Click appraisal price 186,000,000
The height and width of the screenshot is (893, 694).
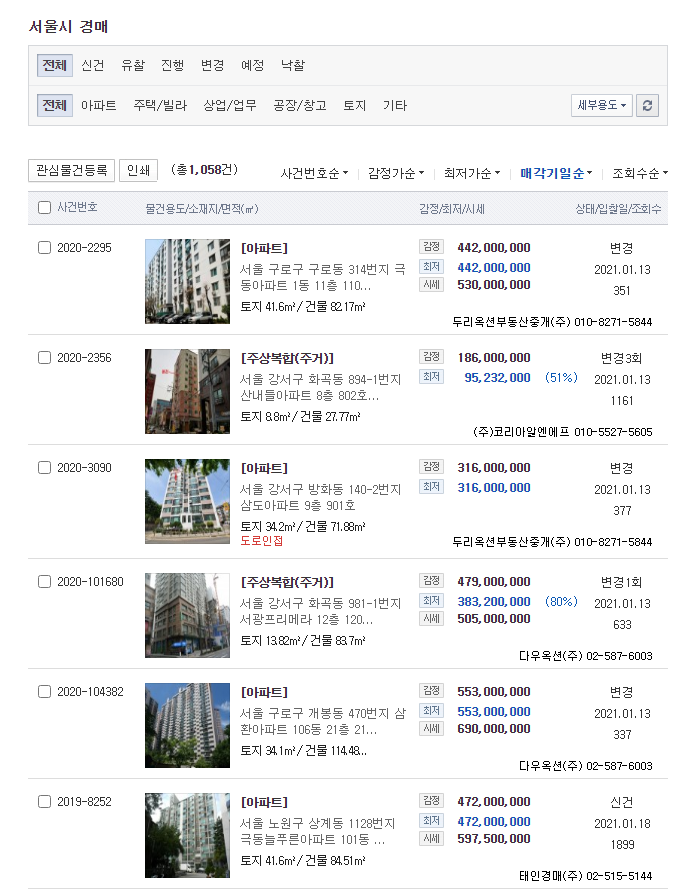tap(494, 357)
